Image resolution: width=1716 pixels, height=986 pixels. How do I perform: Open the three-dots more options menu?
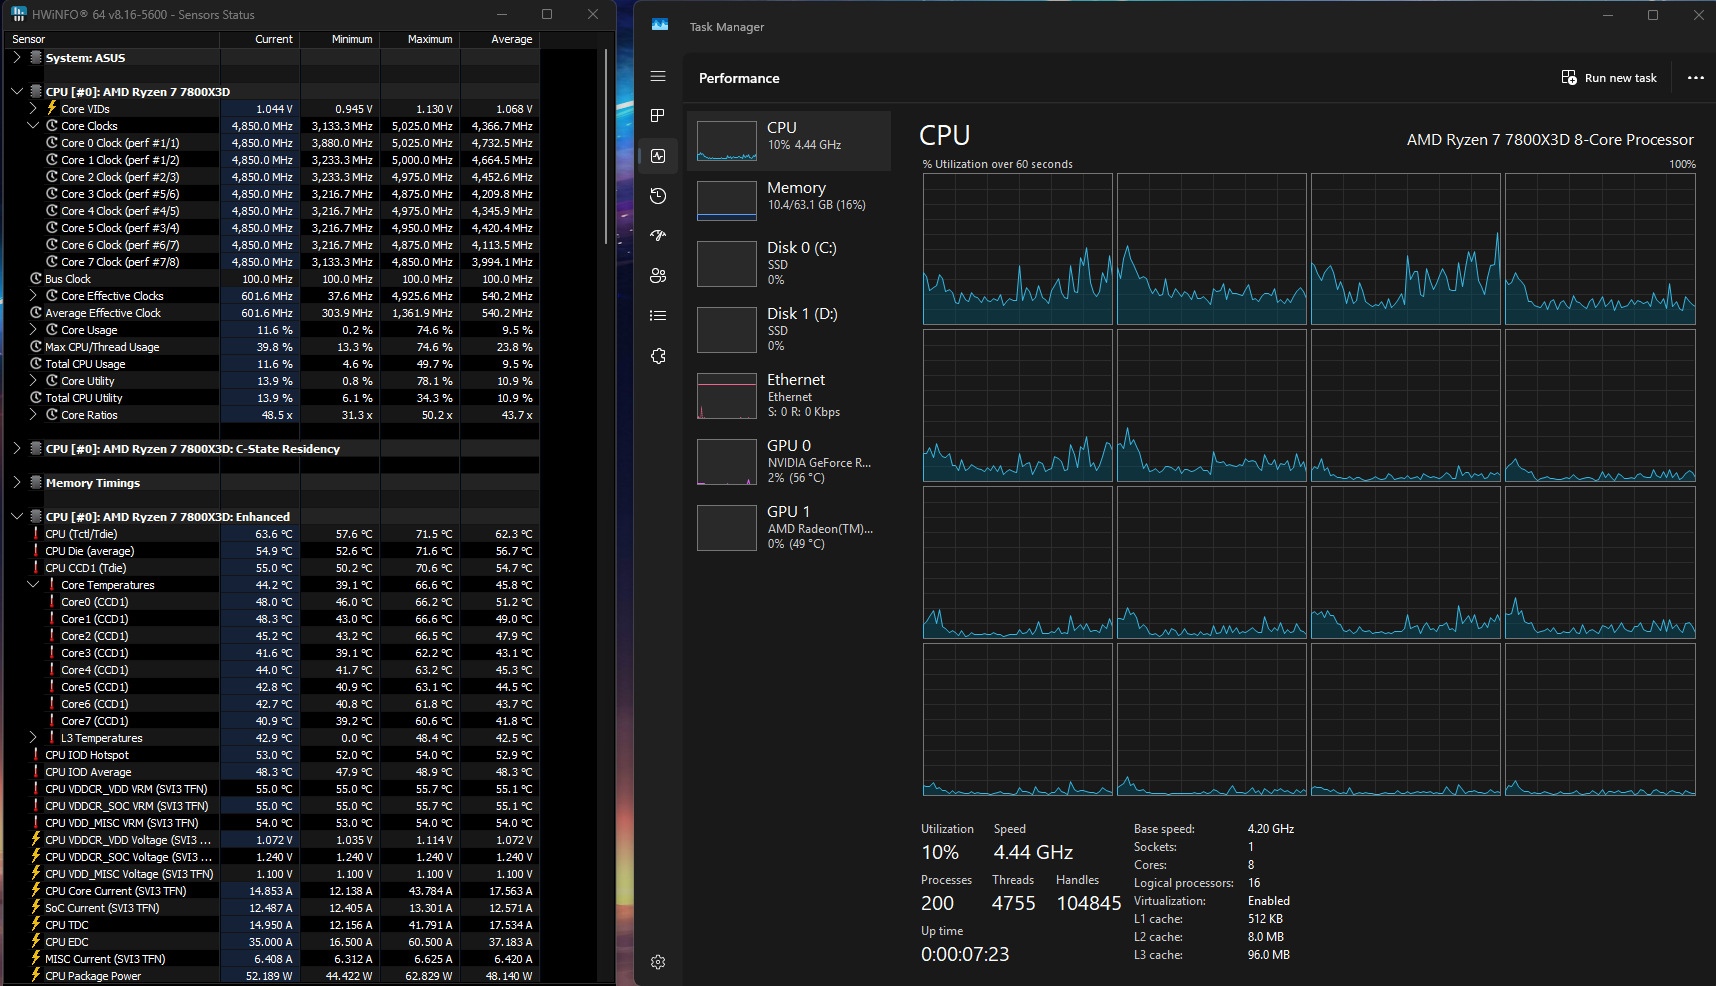1696,78
